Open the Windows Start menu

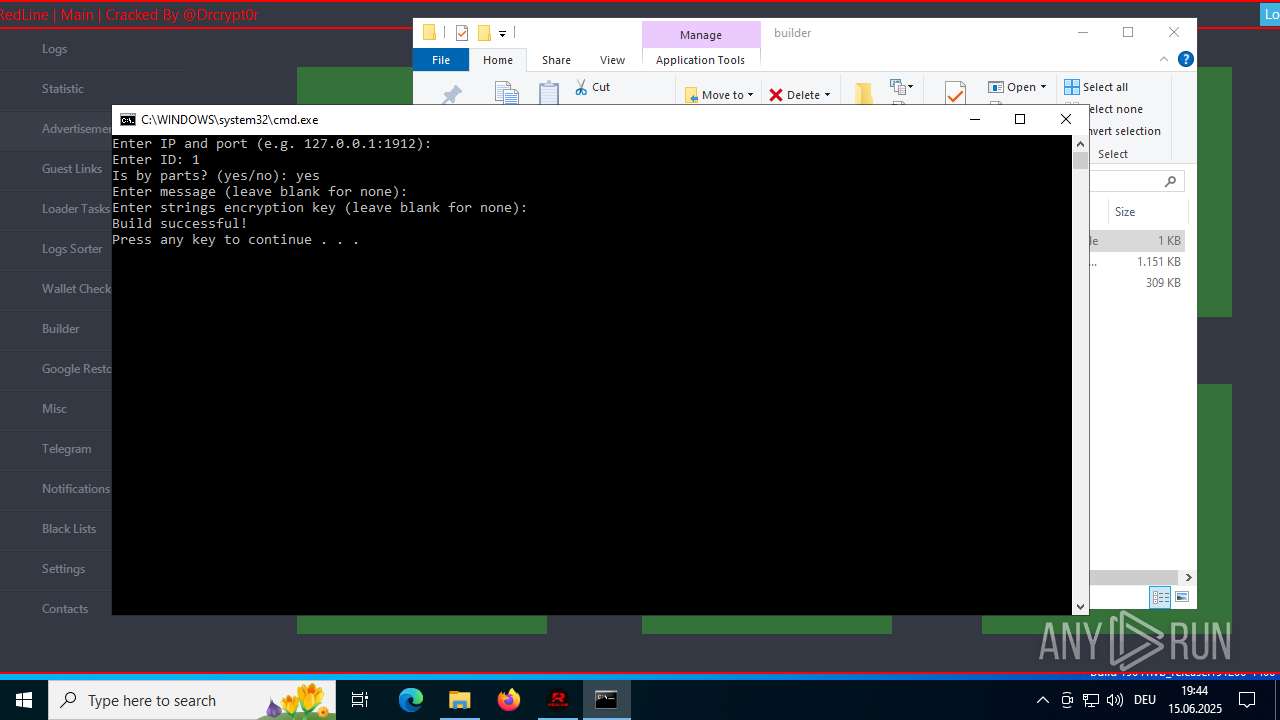point(24,700)
